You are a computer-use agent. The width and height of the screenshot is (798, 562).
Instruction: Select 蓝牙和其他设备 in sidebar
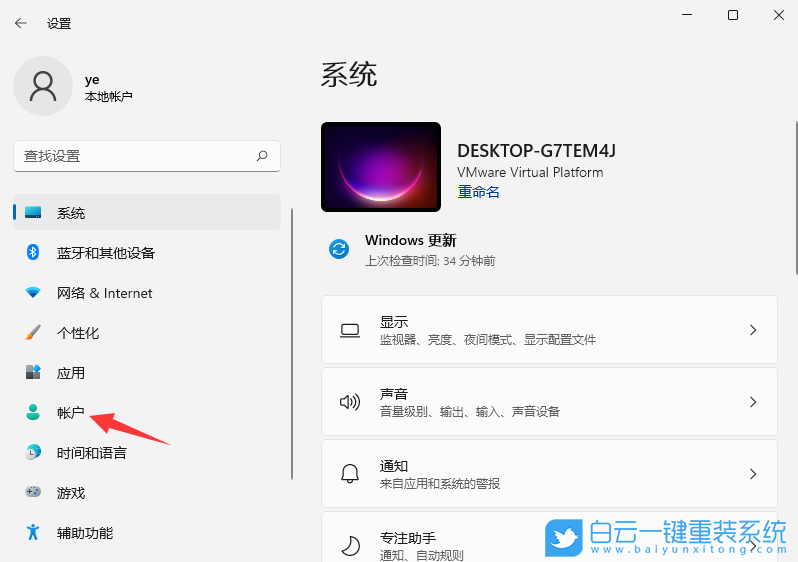tap(147, 252)
